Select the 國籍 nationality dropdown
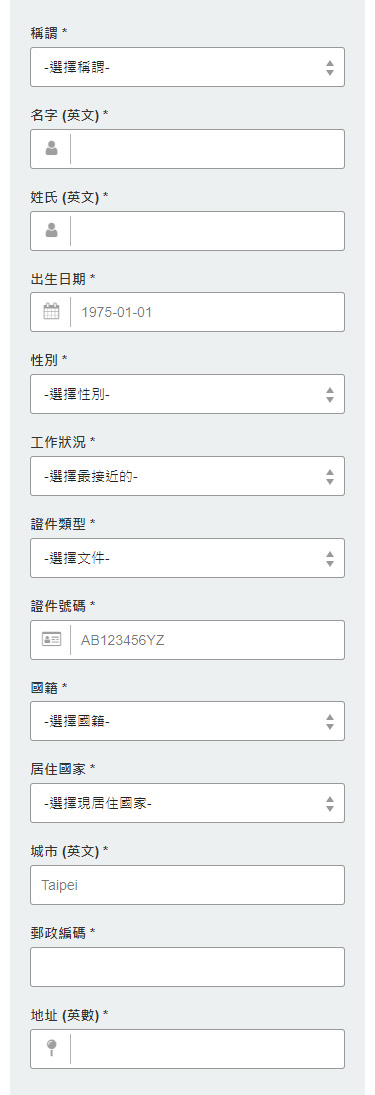The width and height of the screenshot is (375, 1095). (187, 721)
